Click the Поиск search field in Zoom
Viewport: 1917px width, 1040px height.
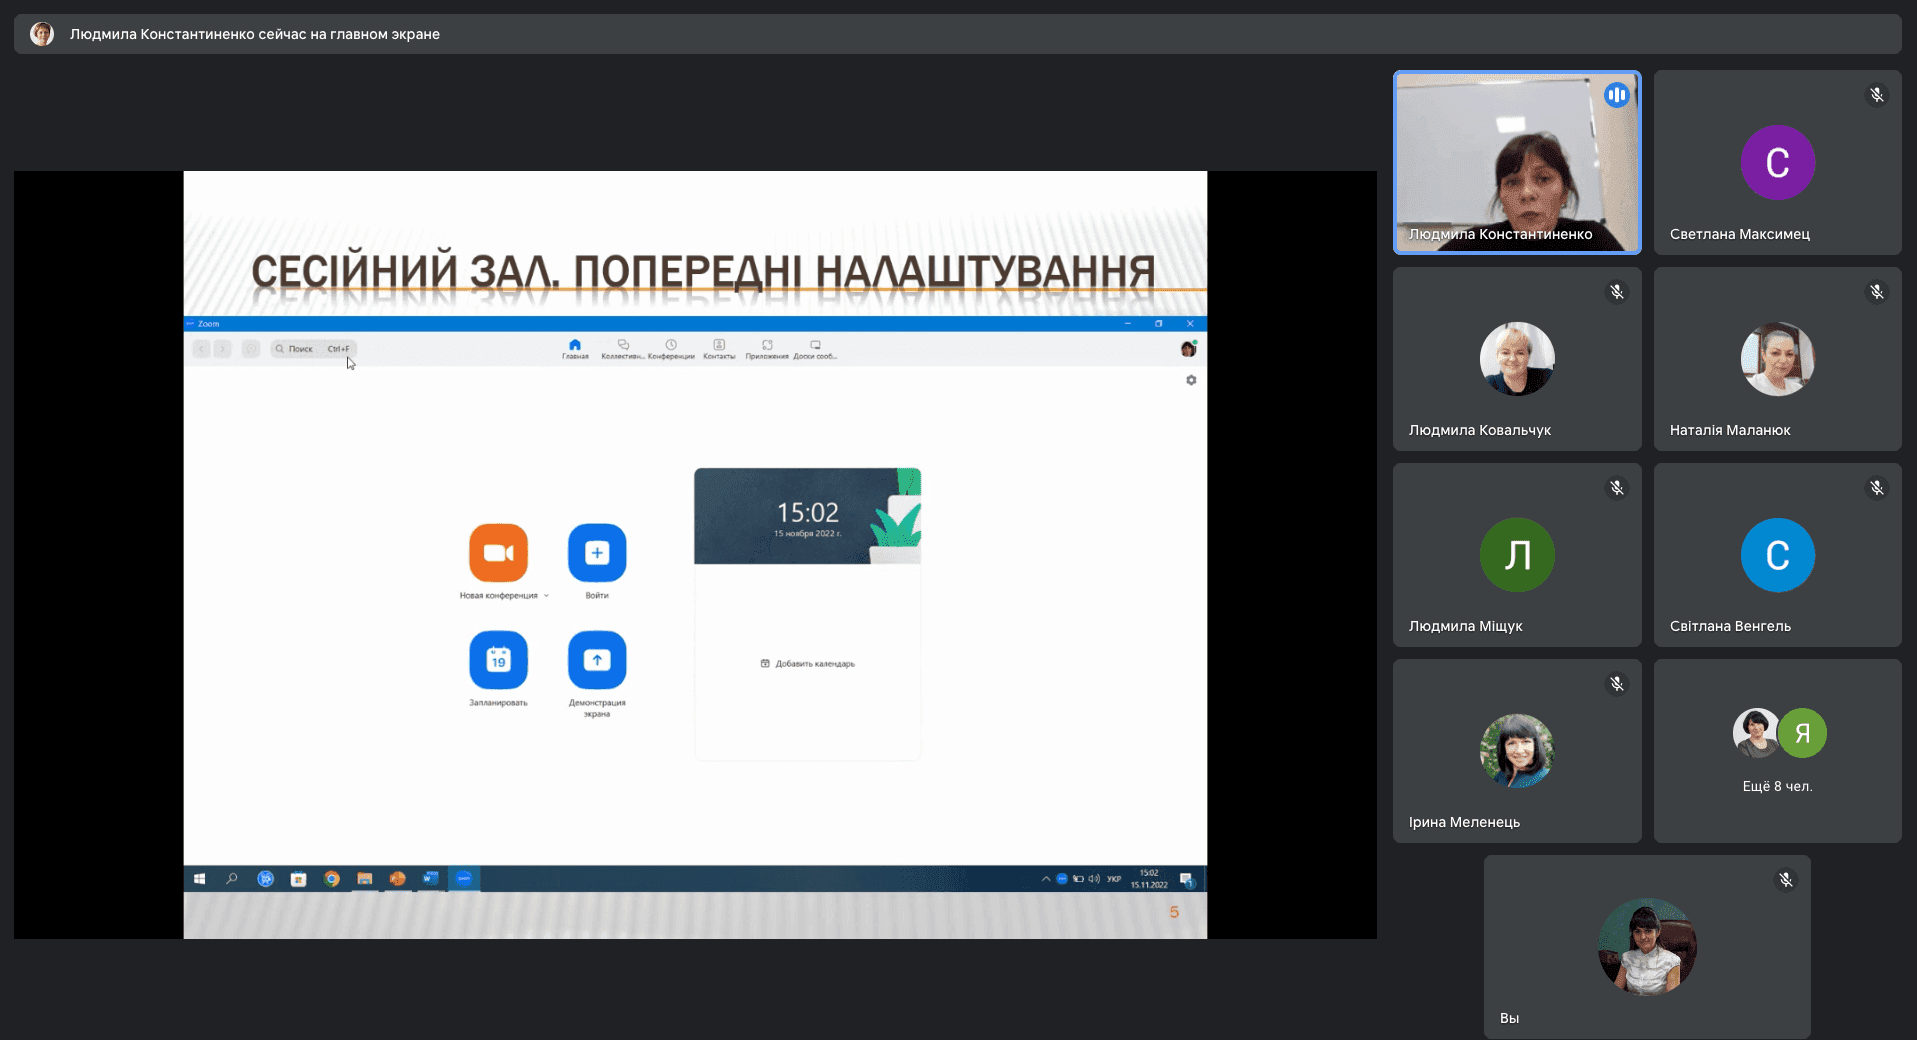coord(313,349)
